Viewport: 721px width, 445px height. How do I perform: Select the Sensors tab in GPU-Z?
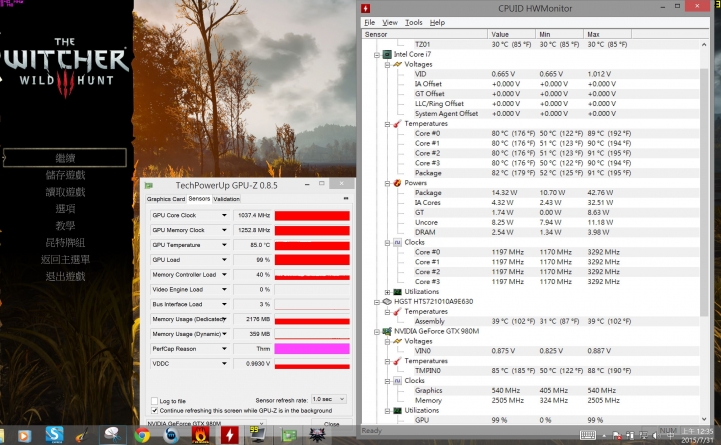199,199
